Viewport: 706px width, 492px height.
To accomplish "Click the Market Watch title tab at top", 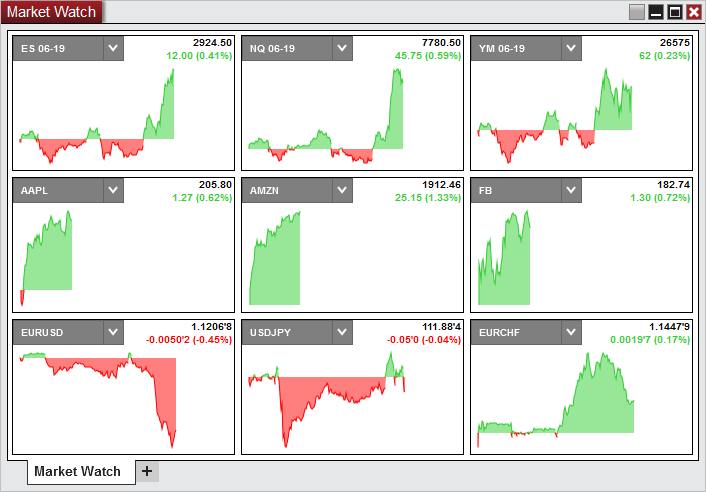I will (52, 12).
